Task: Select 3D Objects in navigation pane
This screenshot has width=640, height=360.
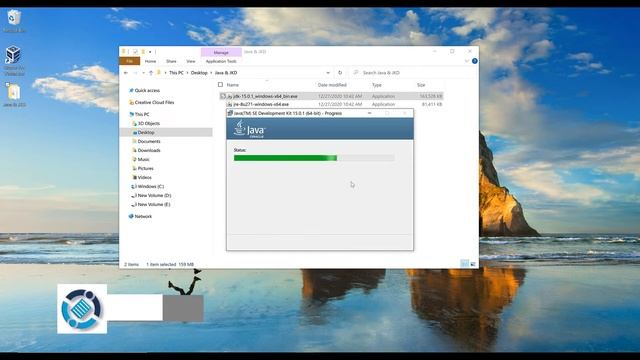Action: (149, 123)
